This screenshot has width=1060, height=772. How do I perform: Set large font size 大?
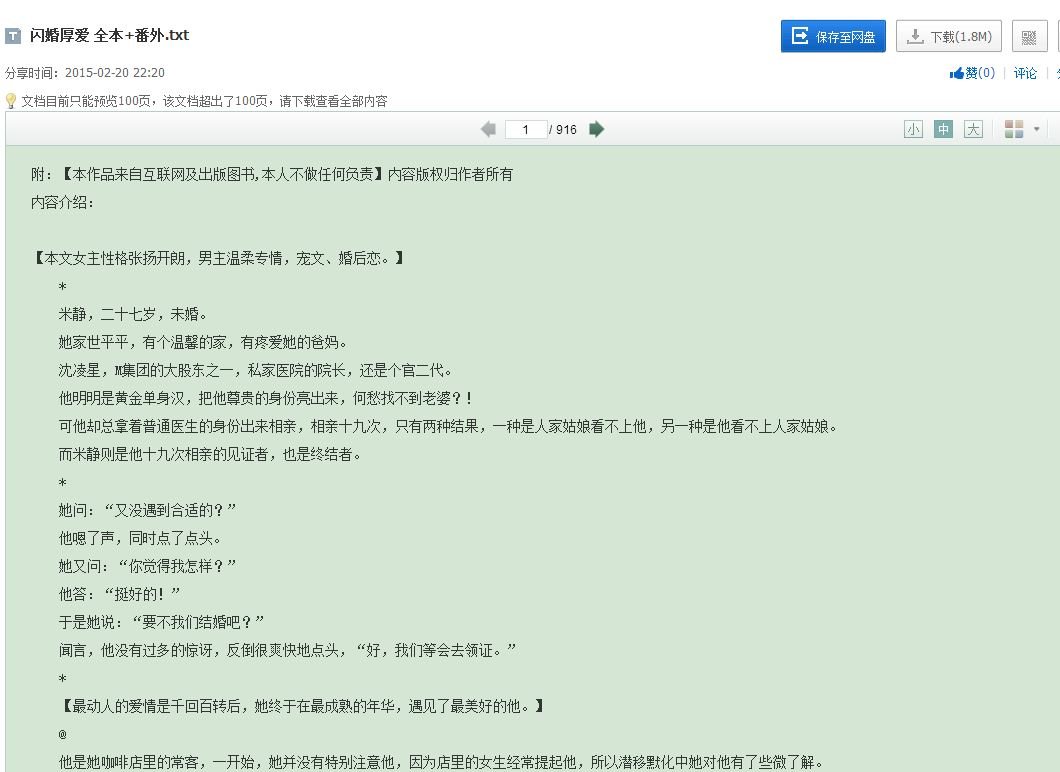tap(973, 129)
